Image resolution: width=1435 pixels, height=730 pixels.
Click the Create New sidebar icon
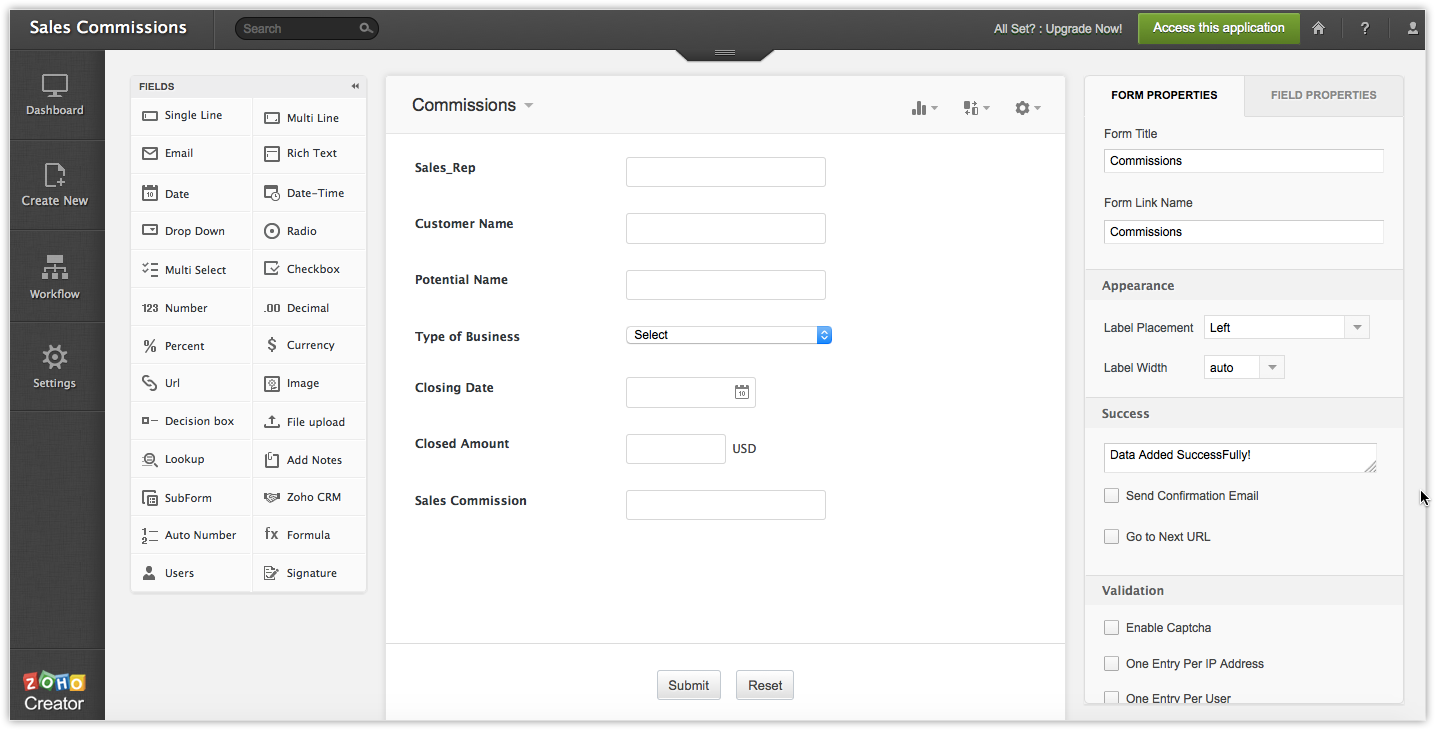point(55,186)
